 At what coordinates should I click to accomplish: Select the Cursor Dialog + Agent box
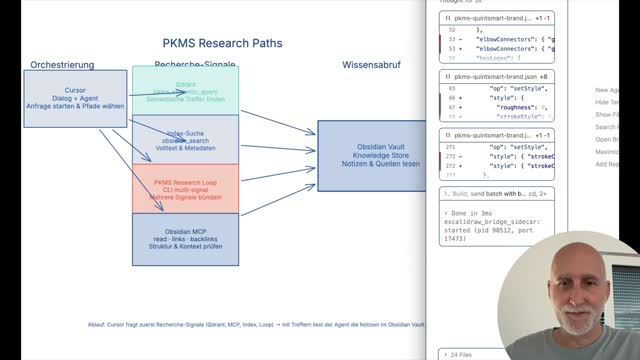(75, 98)
